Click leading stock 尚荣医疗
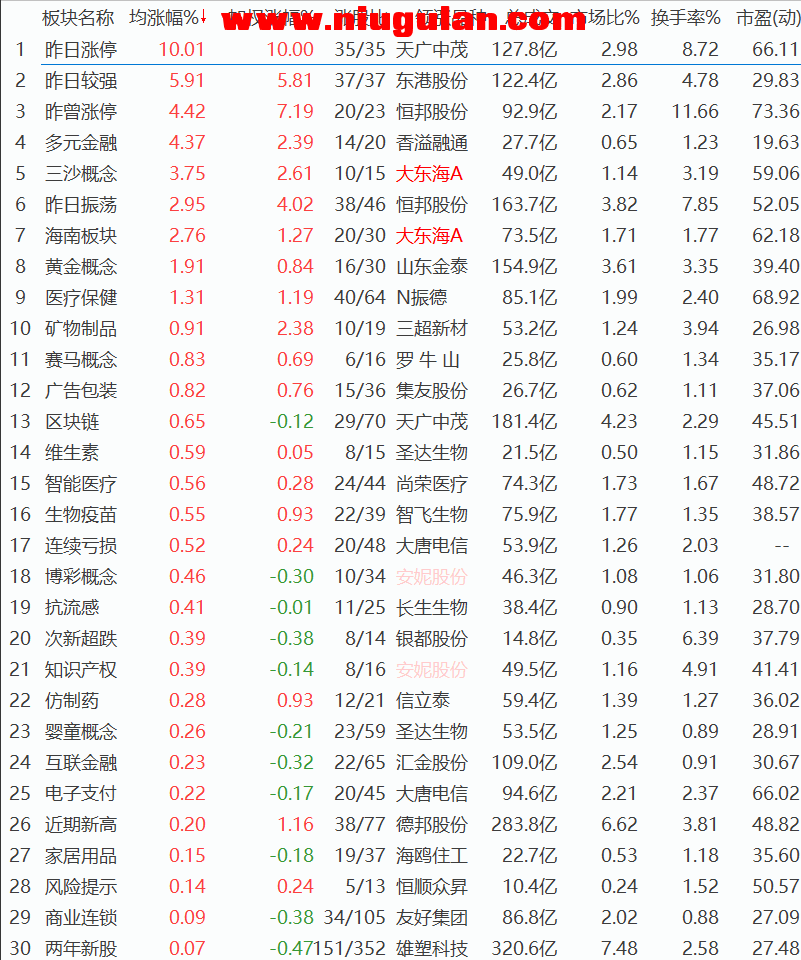Screen dimensions: 801x960 coord(432,484)
